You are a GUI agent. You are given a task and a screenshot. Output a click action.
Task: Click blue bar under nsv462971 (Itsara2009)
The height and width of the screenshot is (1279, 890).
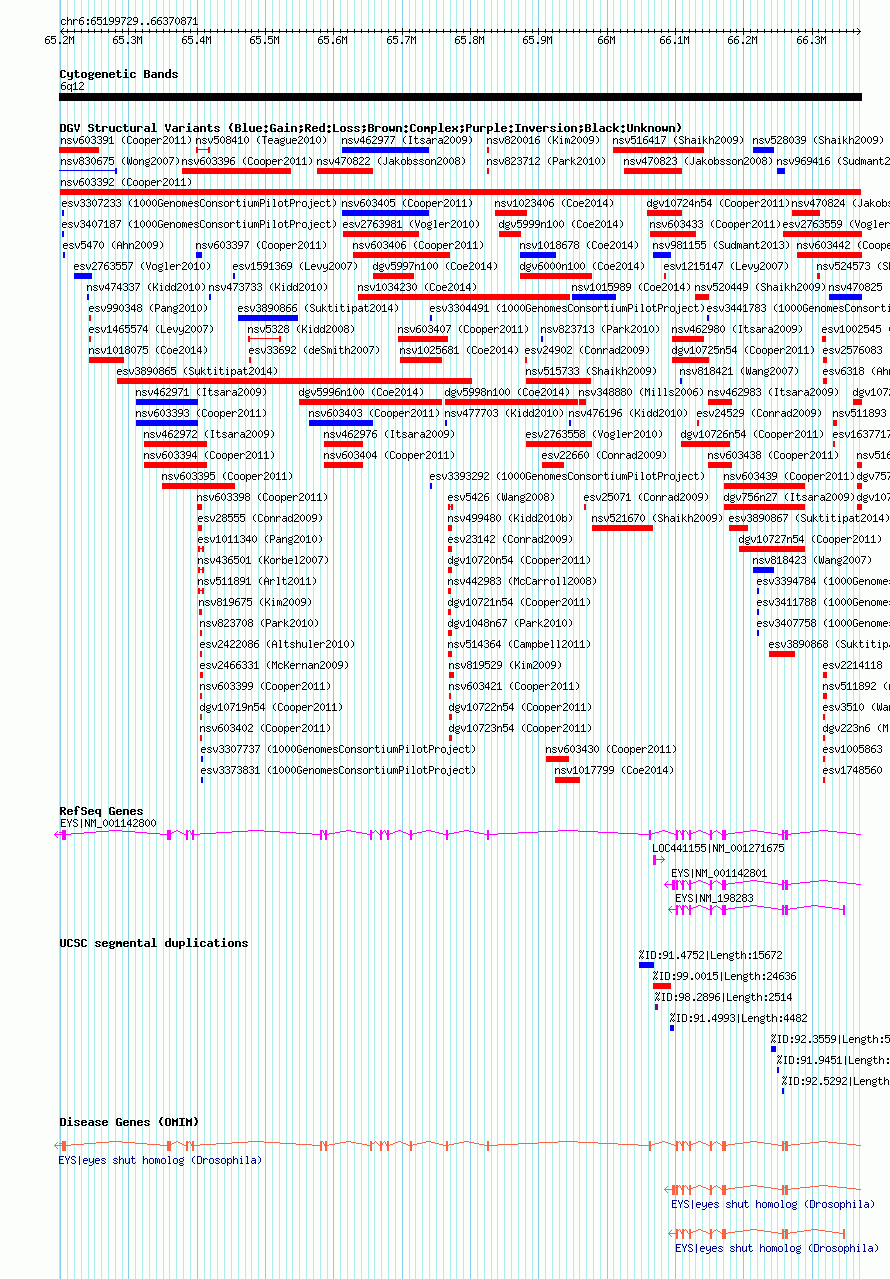tap(167, 402)
